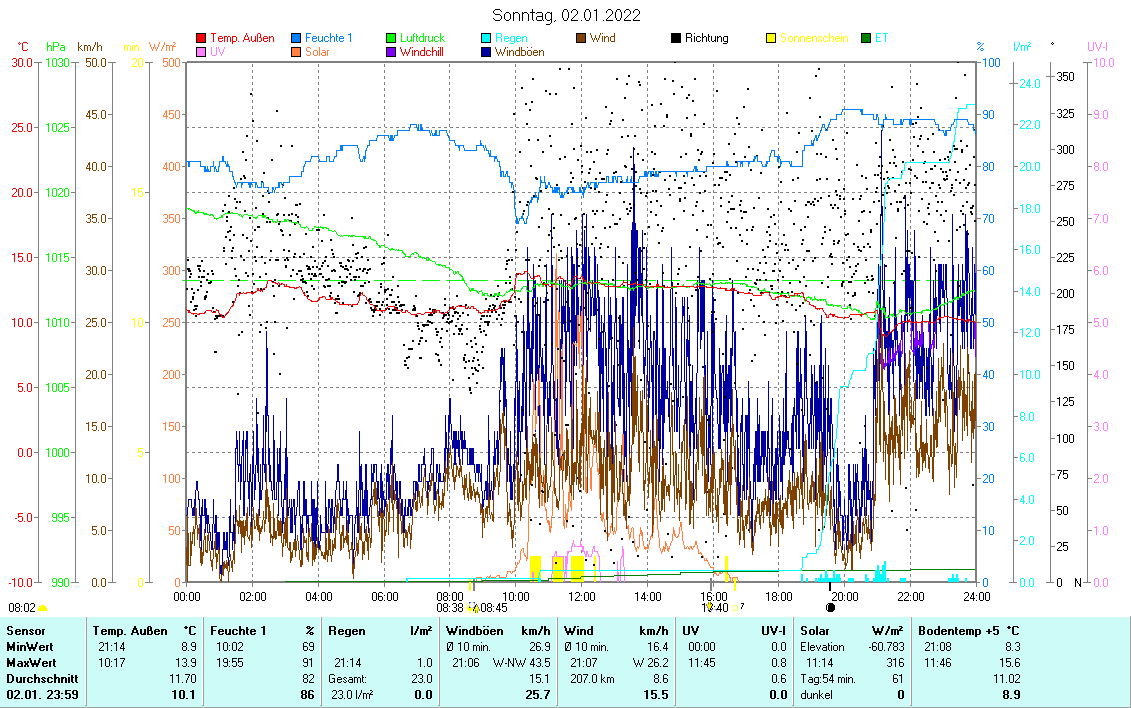The width and height of the screenshot is (1131, 708).
Task: Click the new moon icon below the time axis
Action: pyautogui.click(x=830, y=607)
